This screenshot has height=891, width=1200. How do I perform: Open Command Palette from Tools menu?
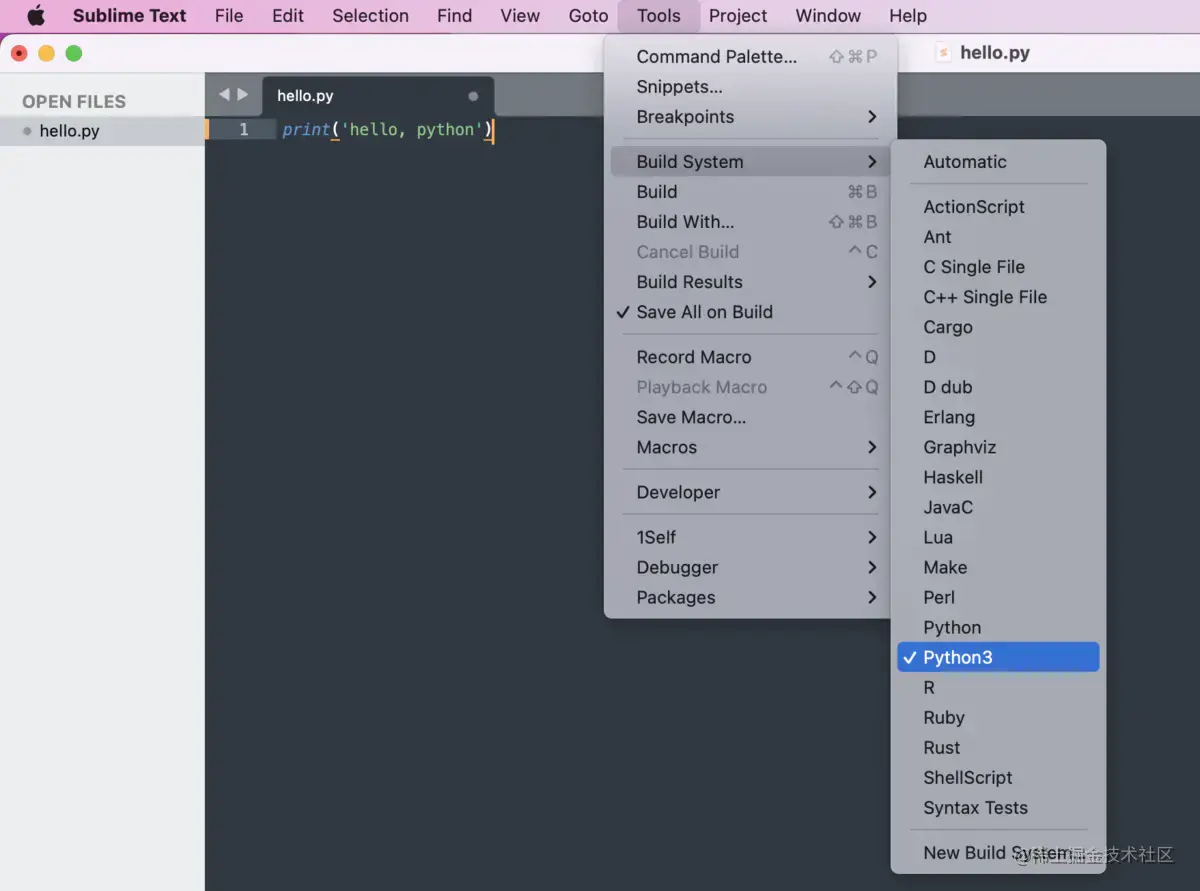(747, 57)
